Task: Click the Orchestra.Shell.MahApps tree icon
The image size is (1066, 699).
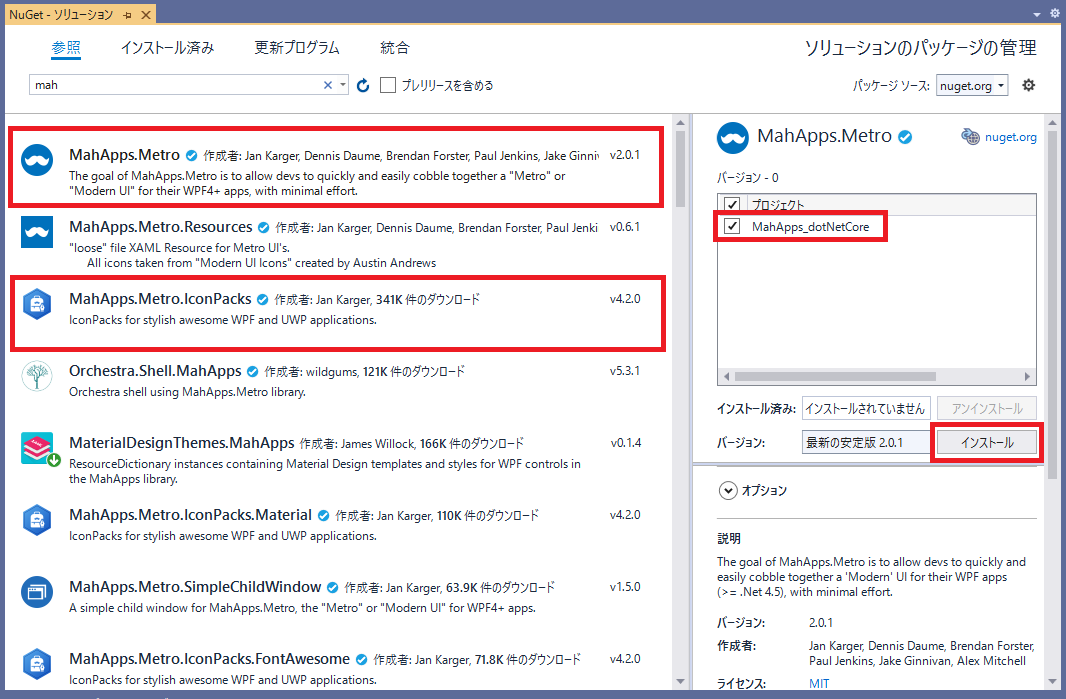Action: (37, 376)
